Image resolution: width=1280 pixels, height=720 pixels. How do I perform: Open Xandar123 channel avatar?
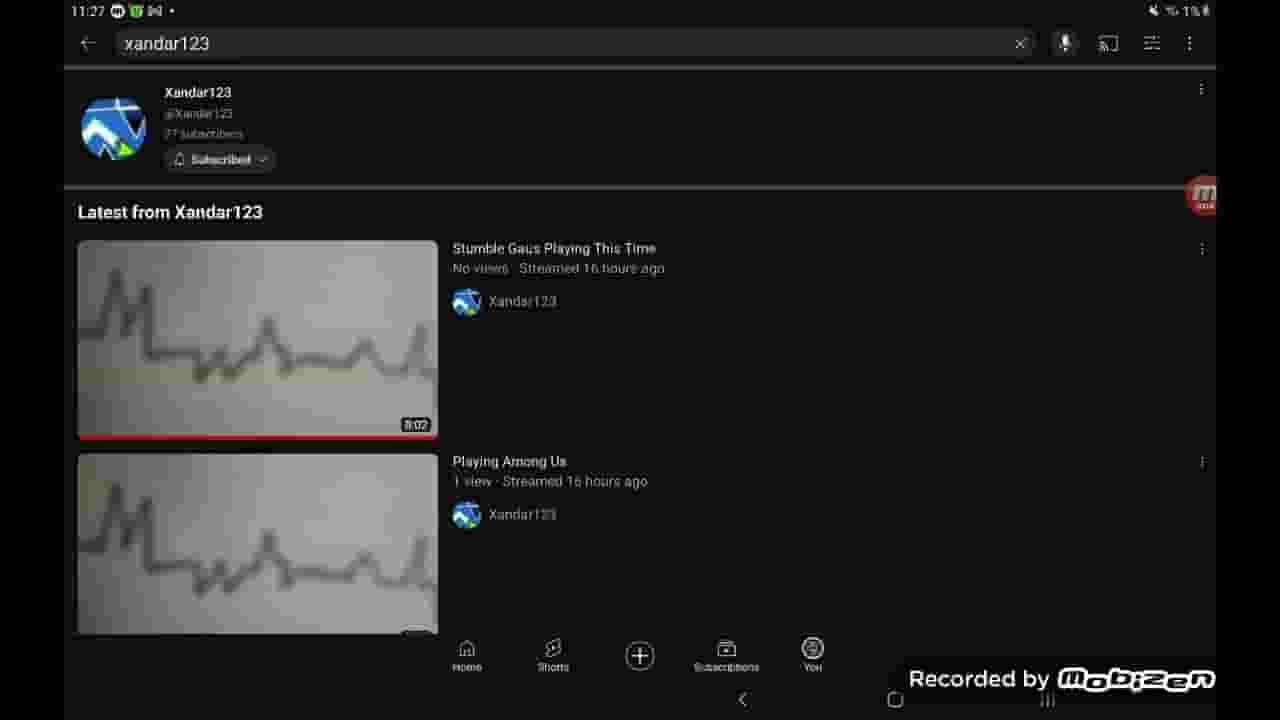[113, 128]
